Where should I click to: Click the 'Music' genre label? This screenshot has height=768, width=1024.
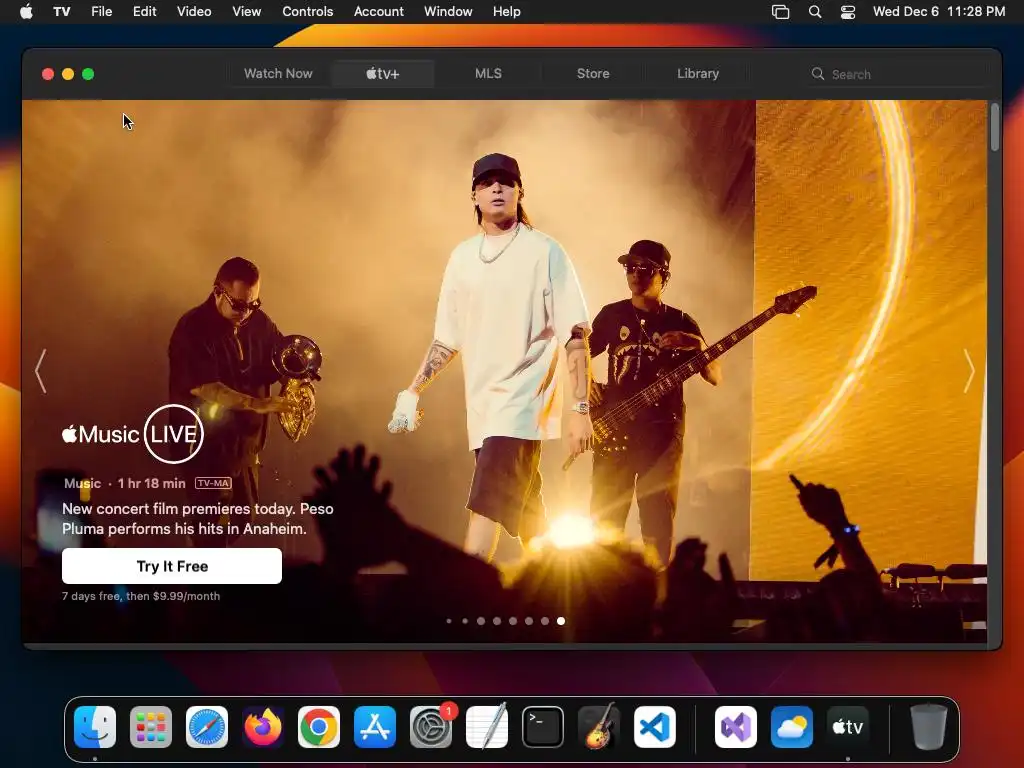click(82, 483)
